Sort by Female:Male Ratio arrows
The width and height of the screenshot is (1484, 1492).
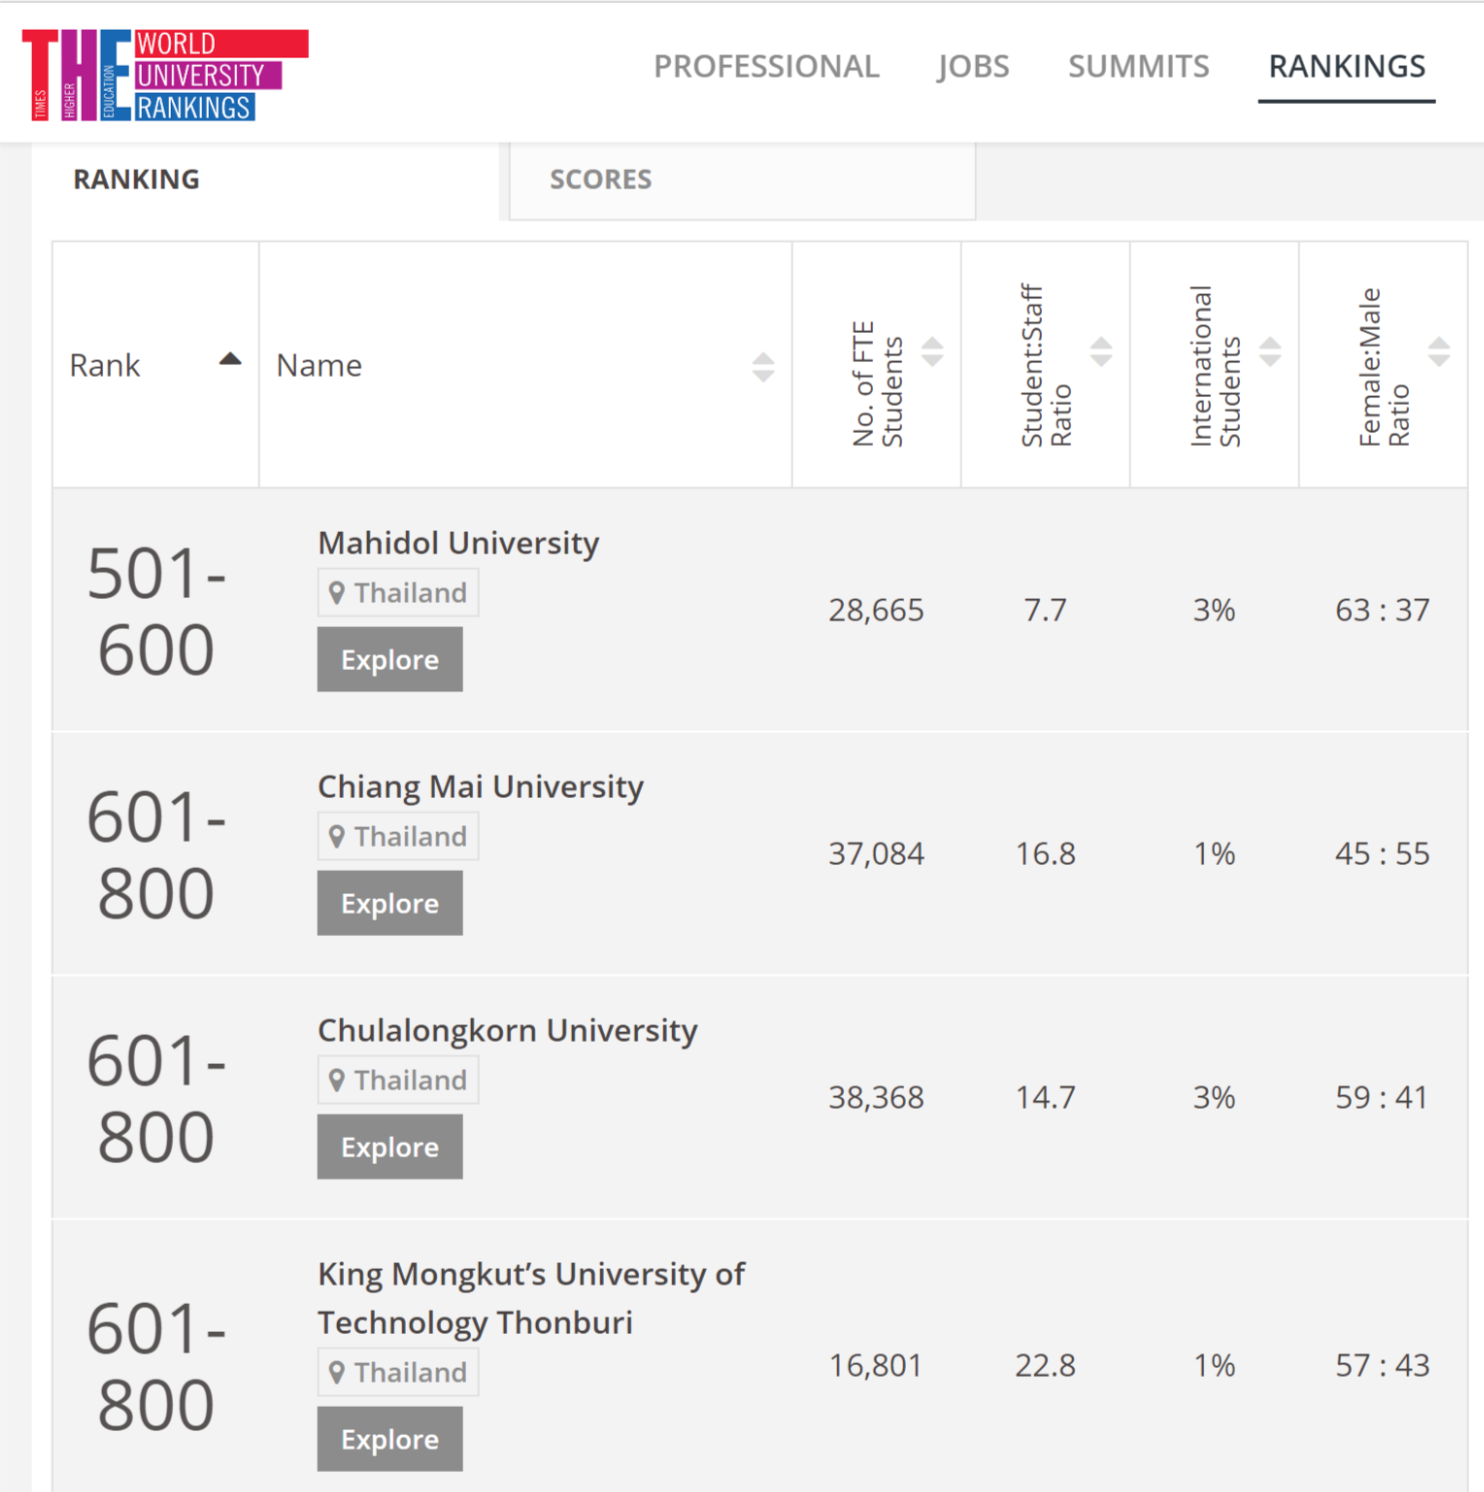point(1439,352)
